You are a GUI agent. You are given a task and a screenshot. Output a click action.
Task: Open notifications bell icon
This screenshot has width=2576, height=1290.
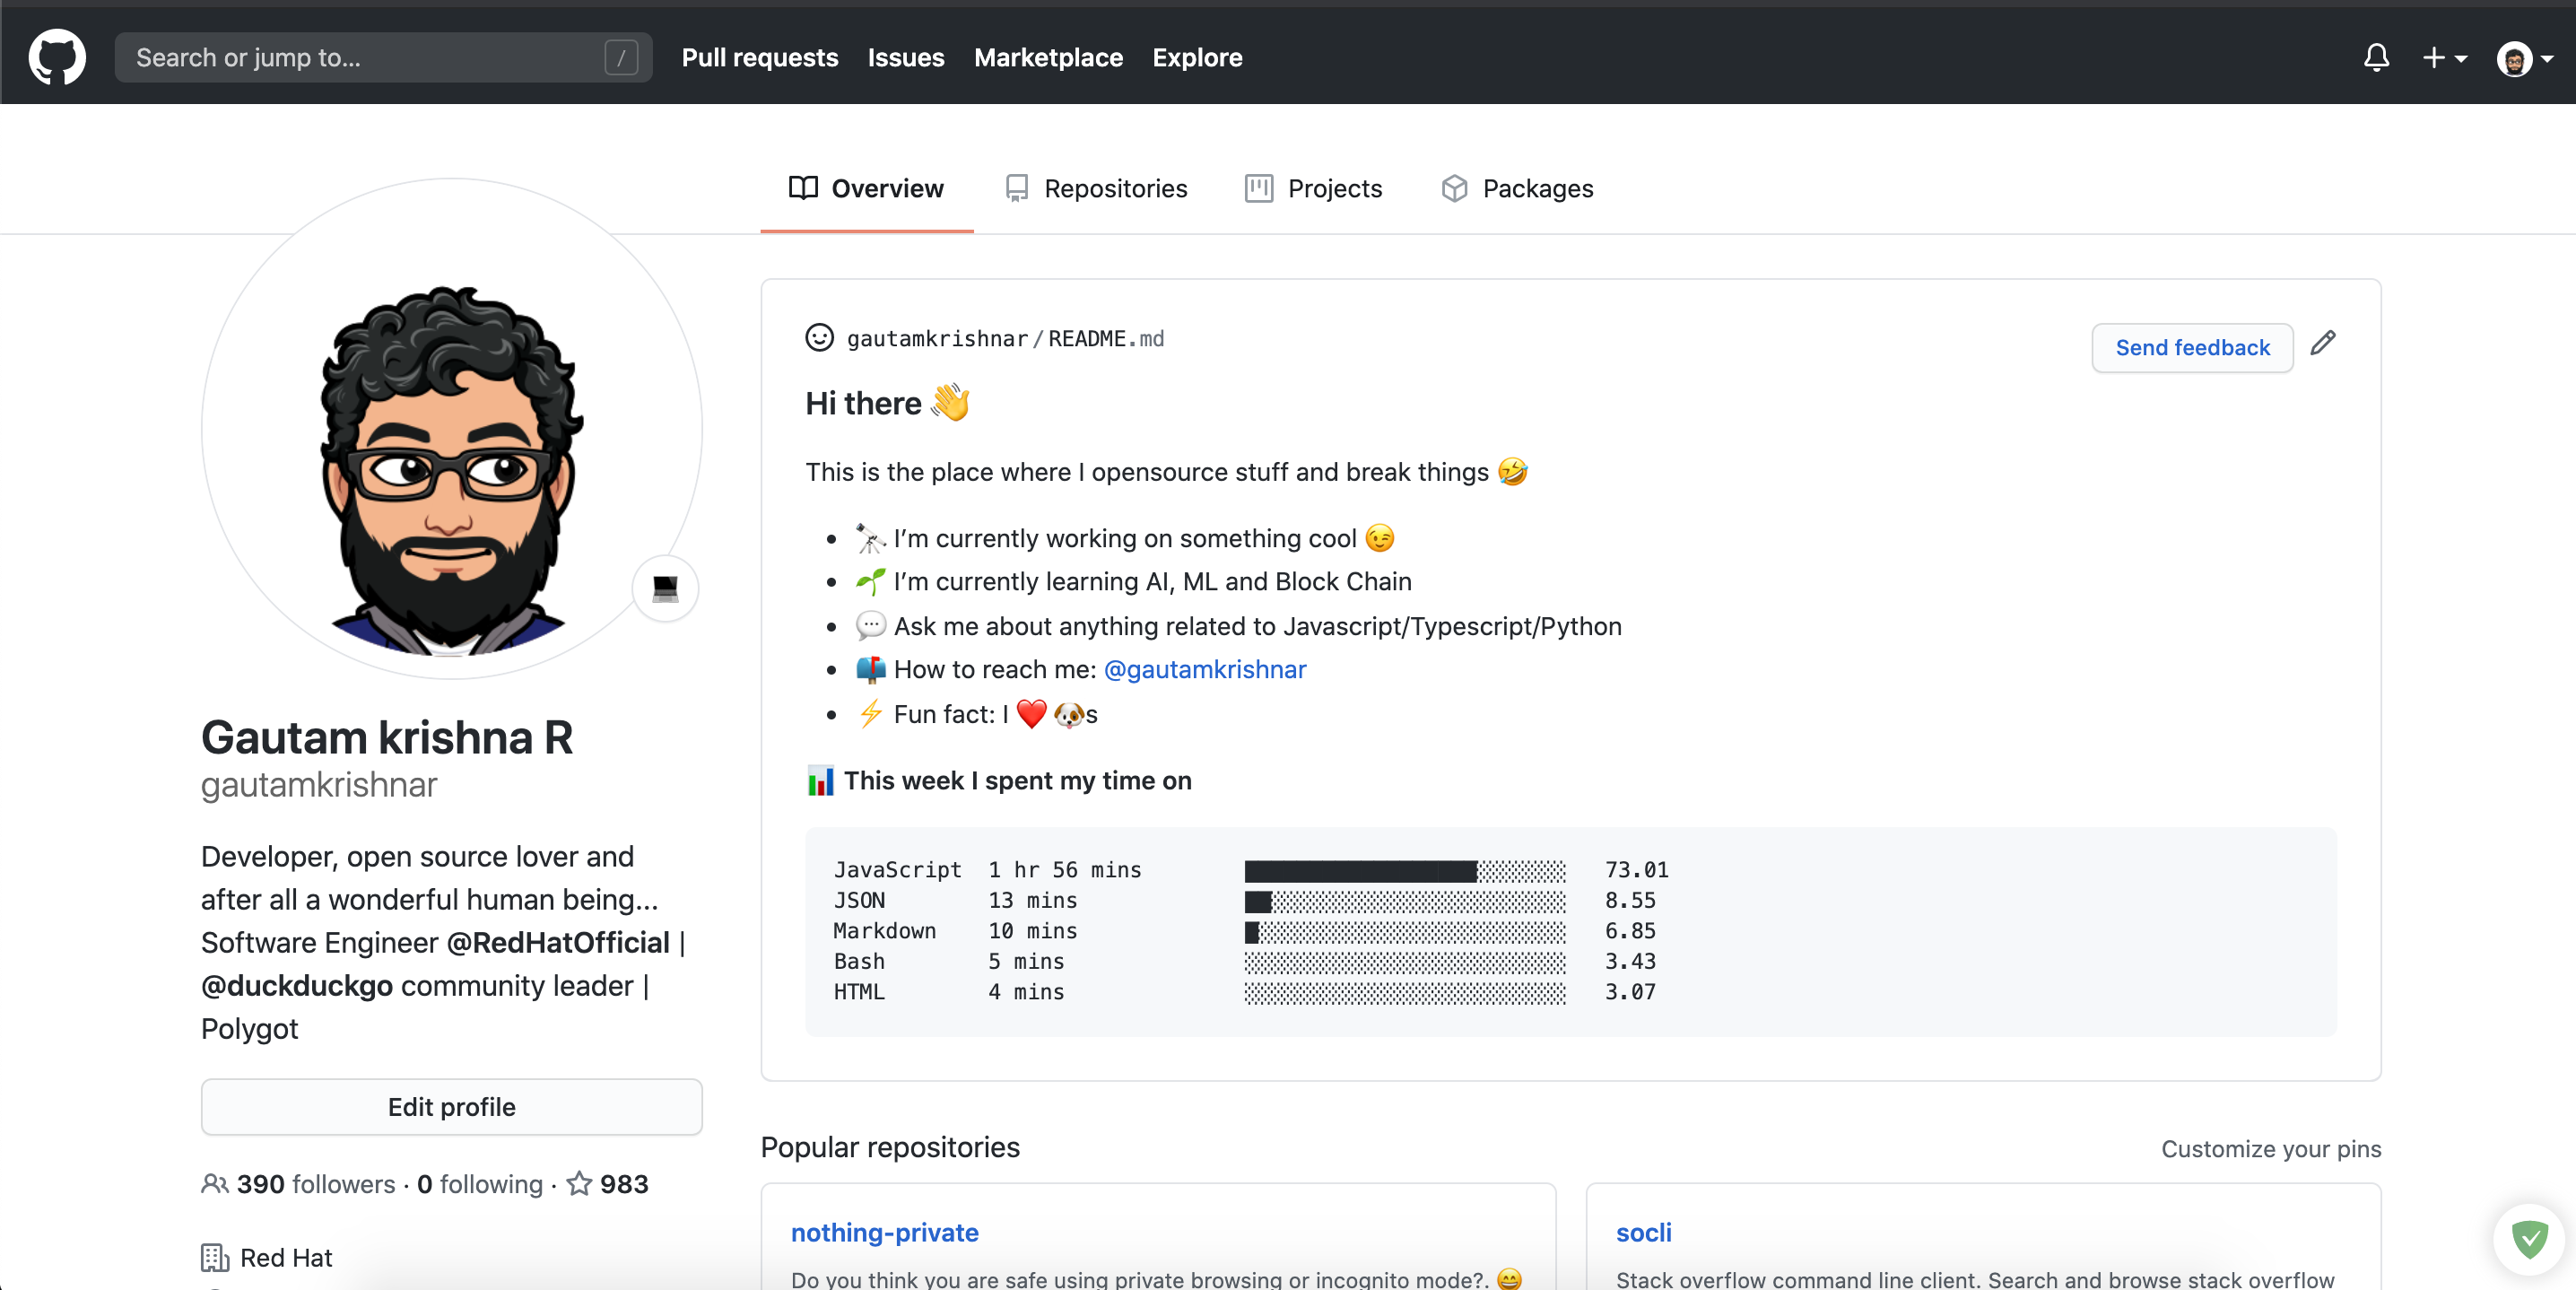coord(2375,57)
